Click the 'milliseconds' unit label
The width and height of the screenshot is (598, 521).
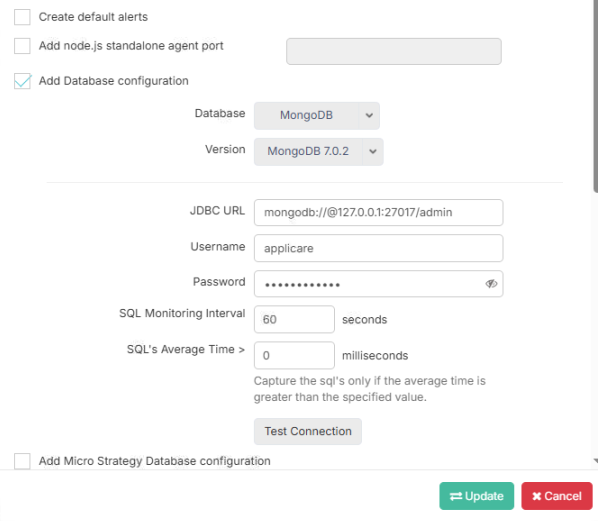click(375, 355)
